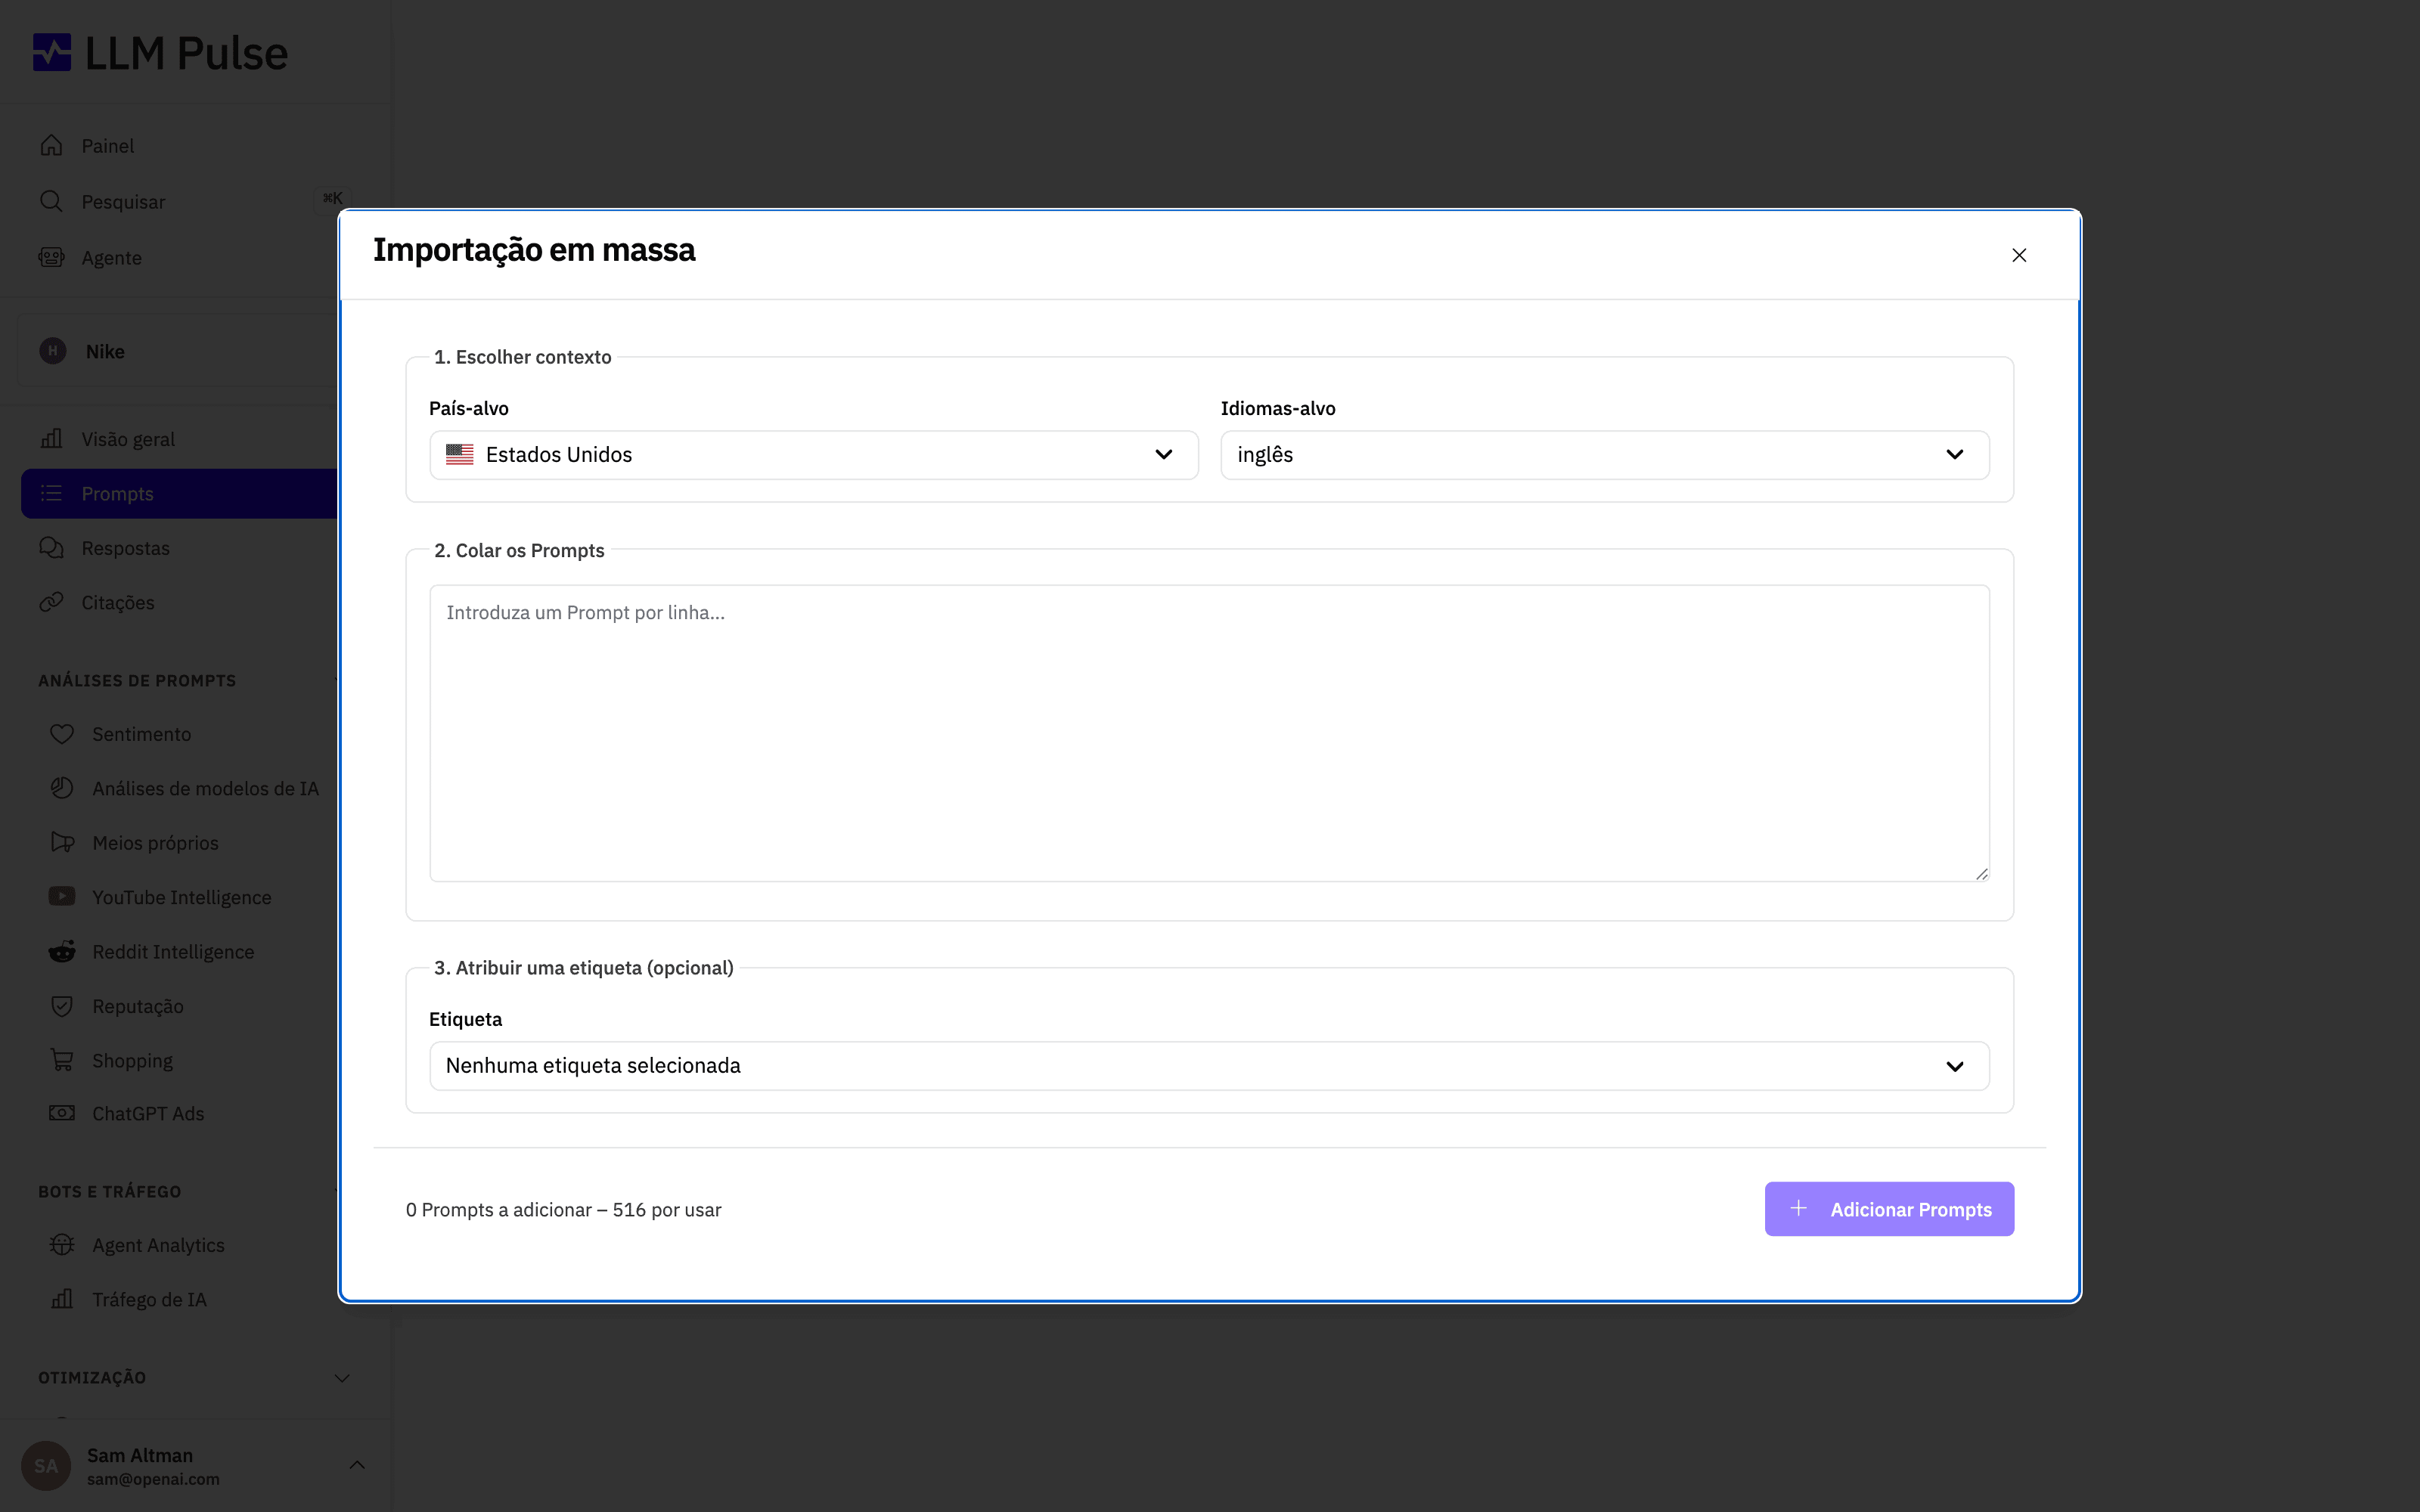Click the Visão geral chart icon

[51, 439]
